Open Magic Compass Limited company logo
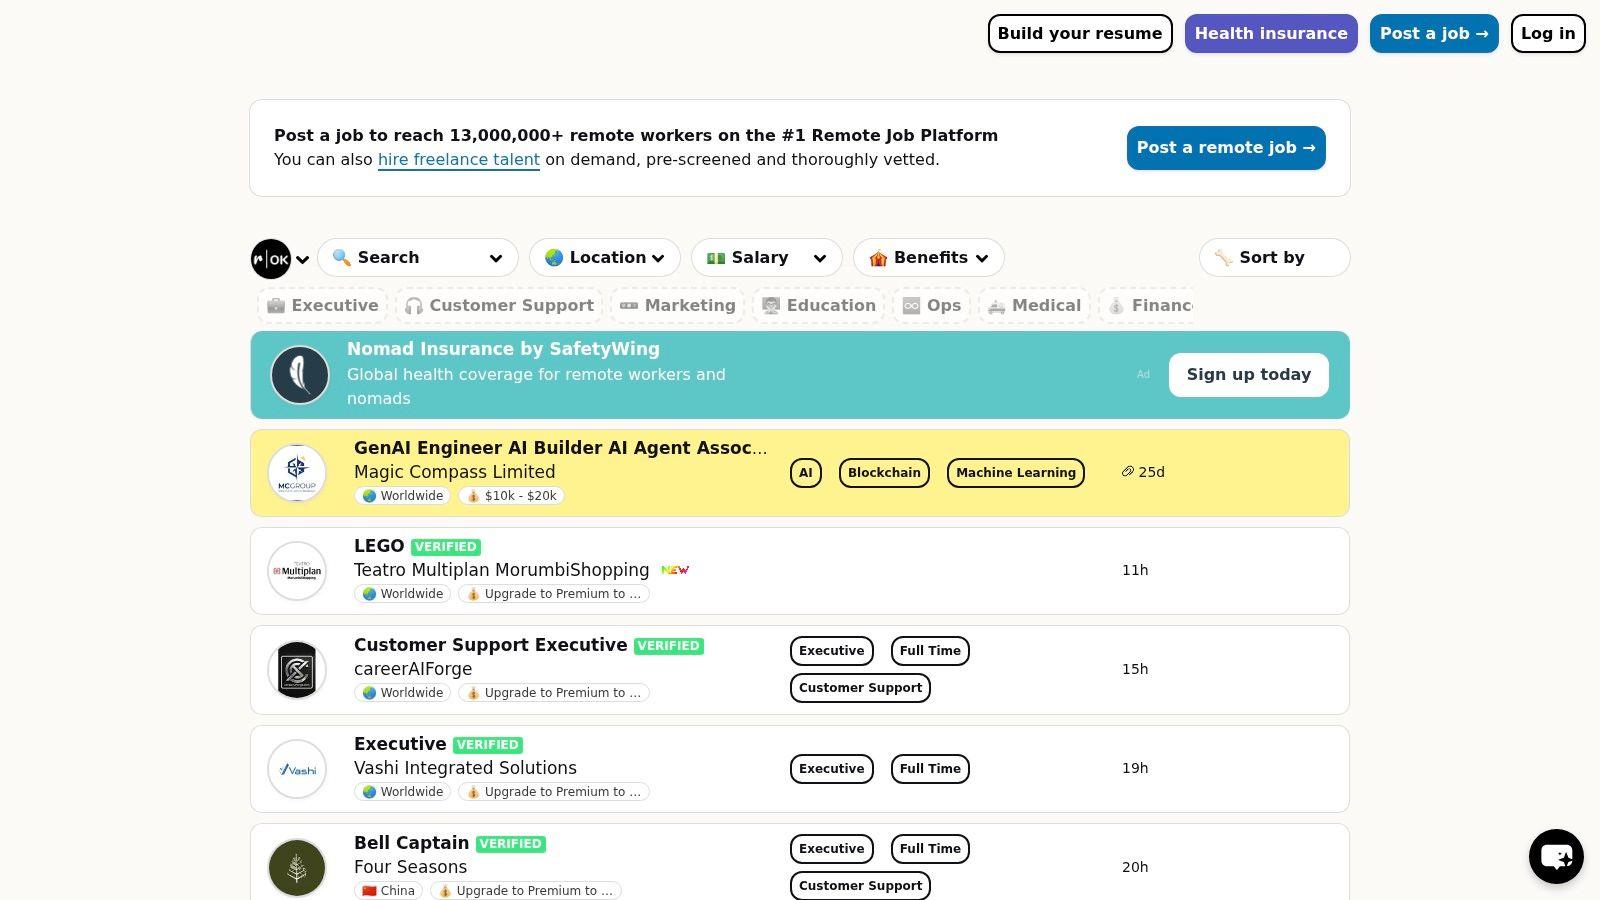The height and width of the screenshot is (900, 1600). [297, 473]
